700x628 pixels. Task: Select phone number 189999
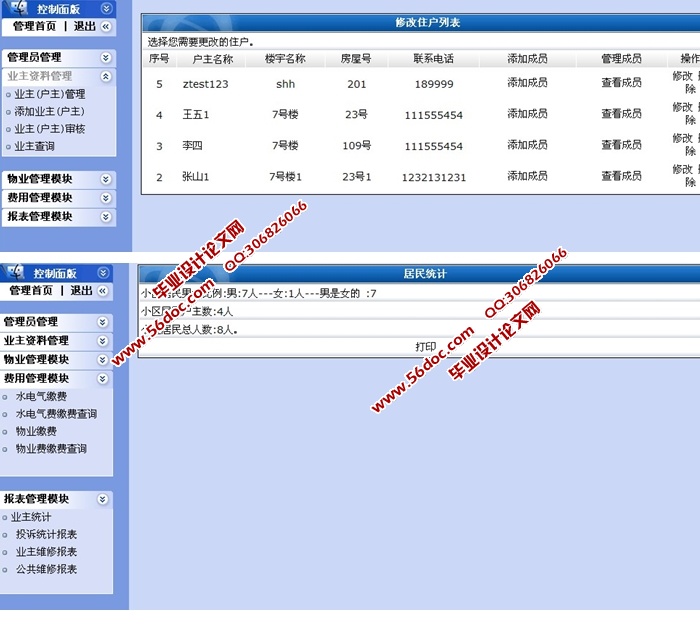coord(434,84)
